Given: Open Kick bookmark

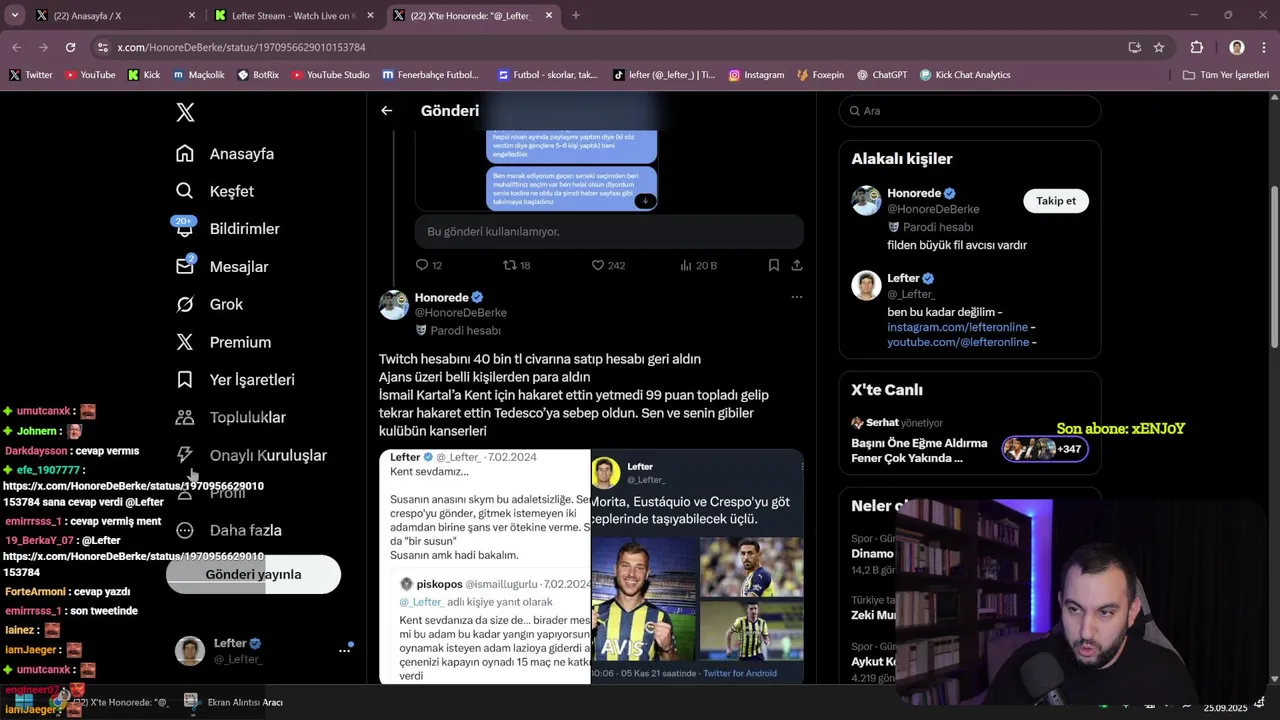Looking at the screenshot, I should (144, 75).
